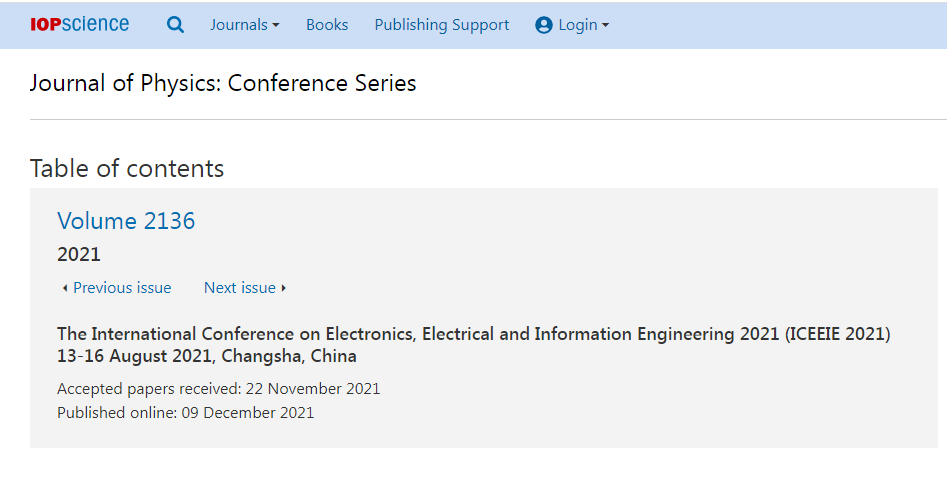
Task: Open the Volume 2136 link
Action: [x=126, y=221]
